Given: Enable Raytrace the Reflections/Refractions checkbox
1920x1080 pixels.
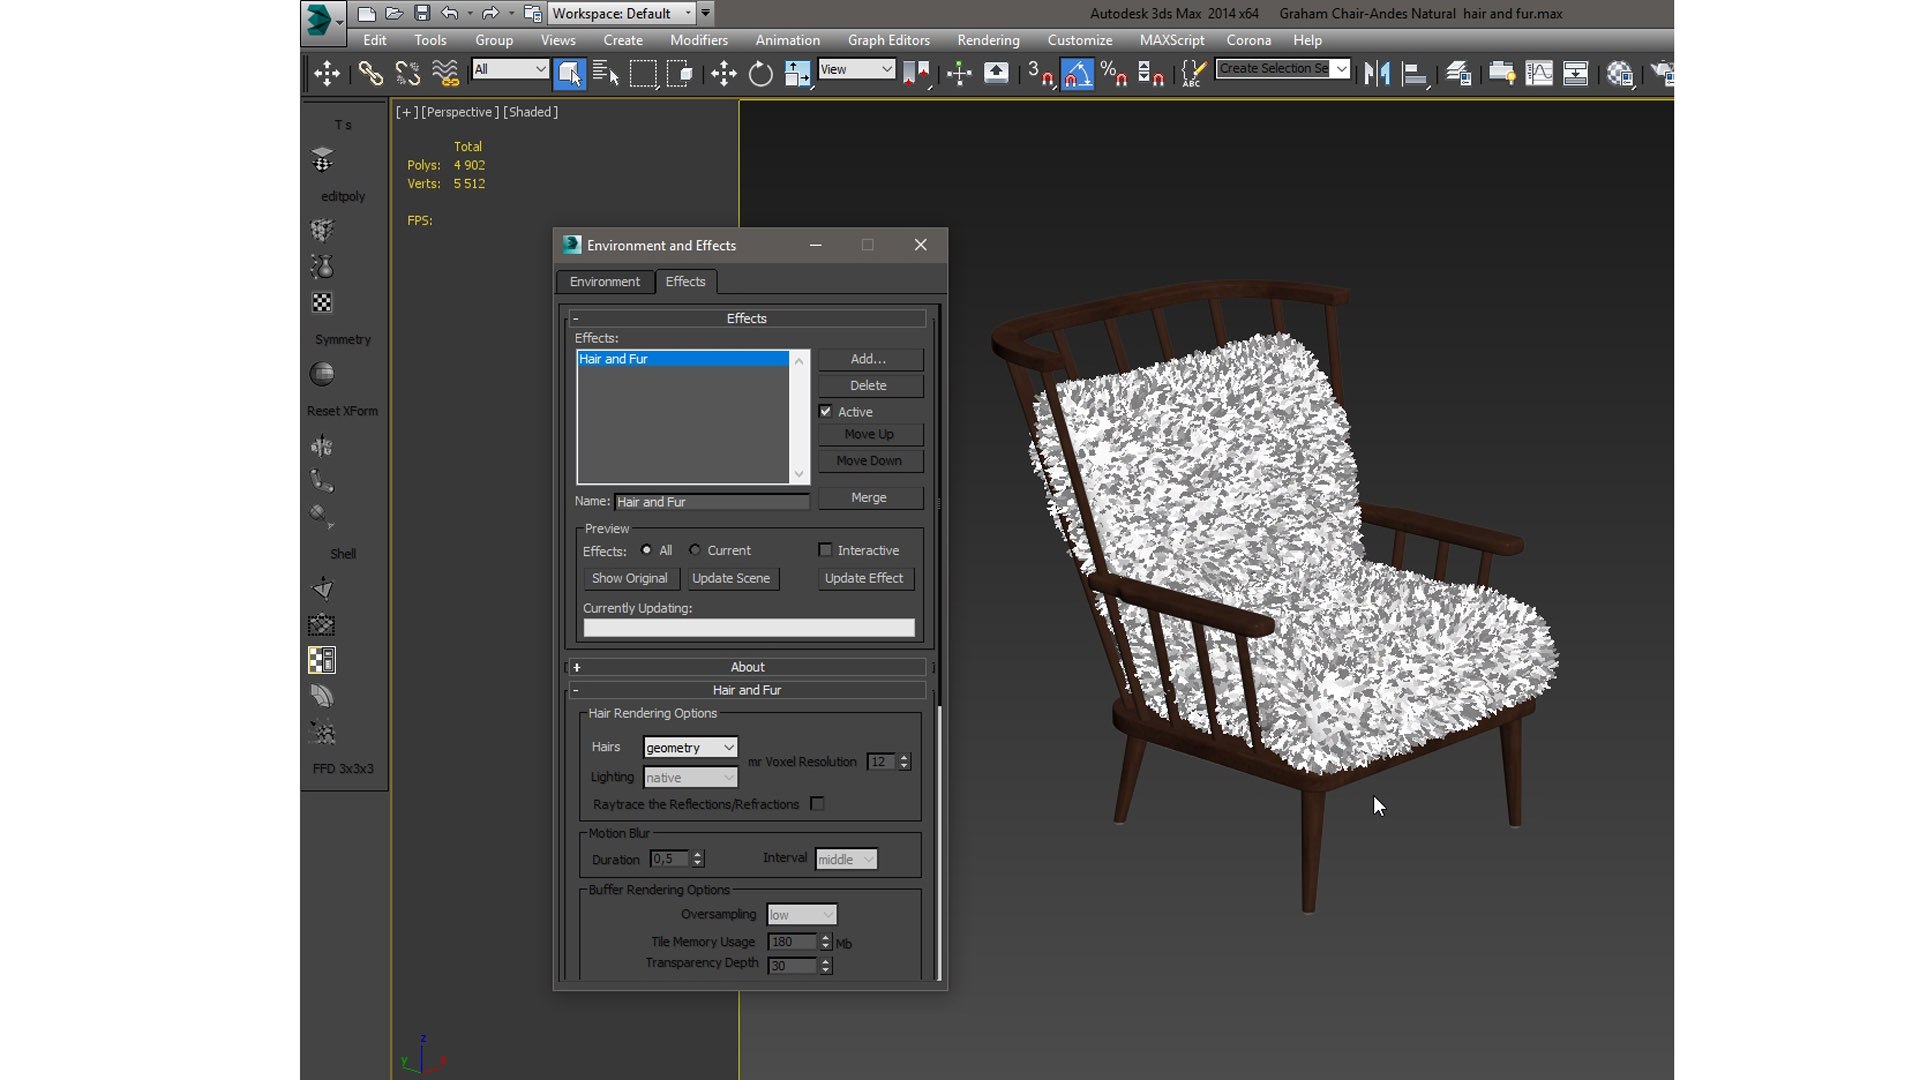Looking at the screenshot, I should (x=818, y=804).
